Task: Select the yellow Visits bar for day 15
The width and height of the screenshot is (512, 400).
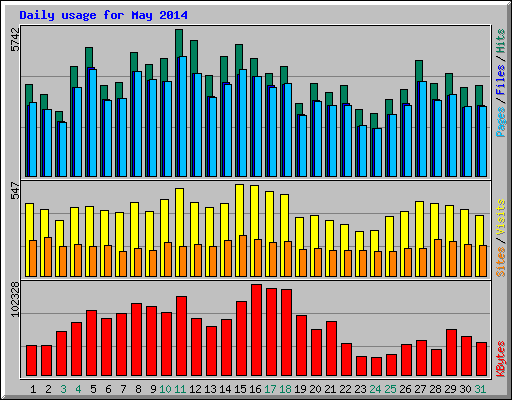Action: click(239, 210)
